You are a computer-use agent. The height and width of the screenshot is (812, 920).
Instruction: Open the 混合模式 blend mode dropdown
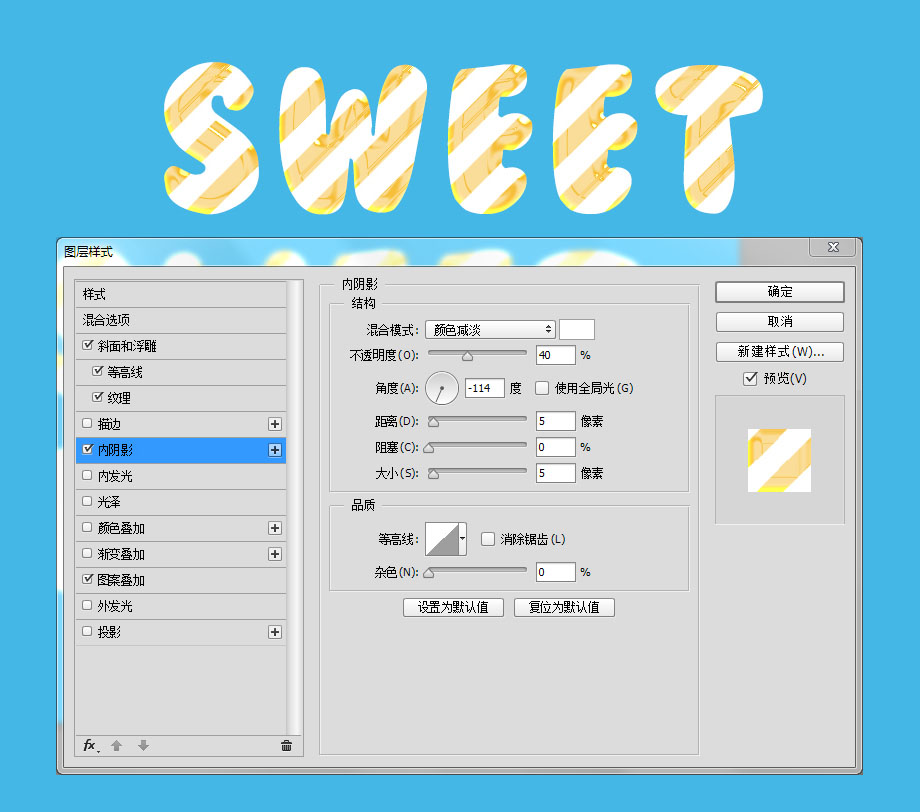tap(490, 328)
